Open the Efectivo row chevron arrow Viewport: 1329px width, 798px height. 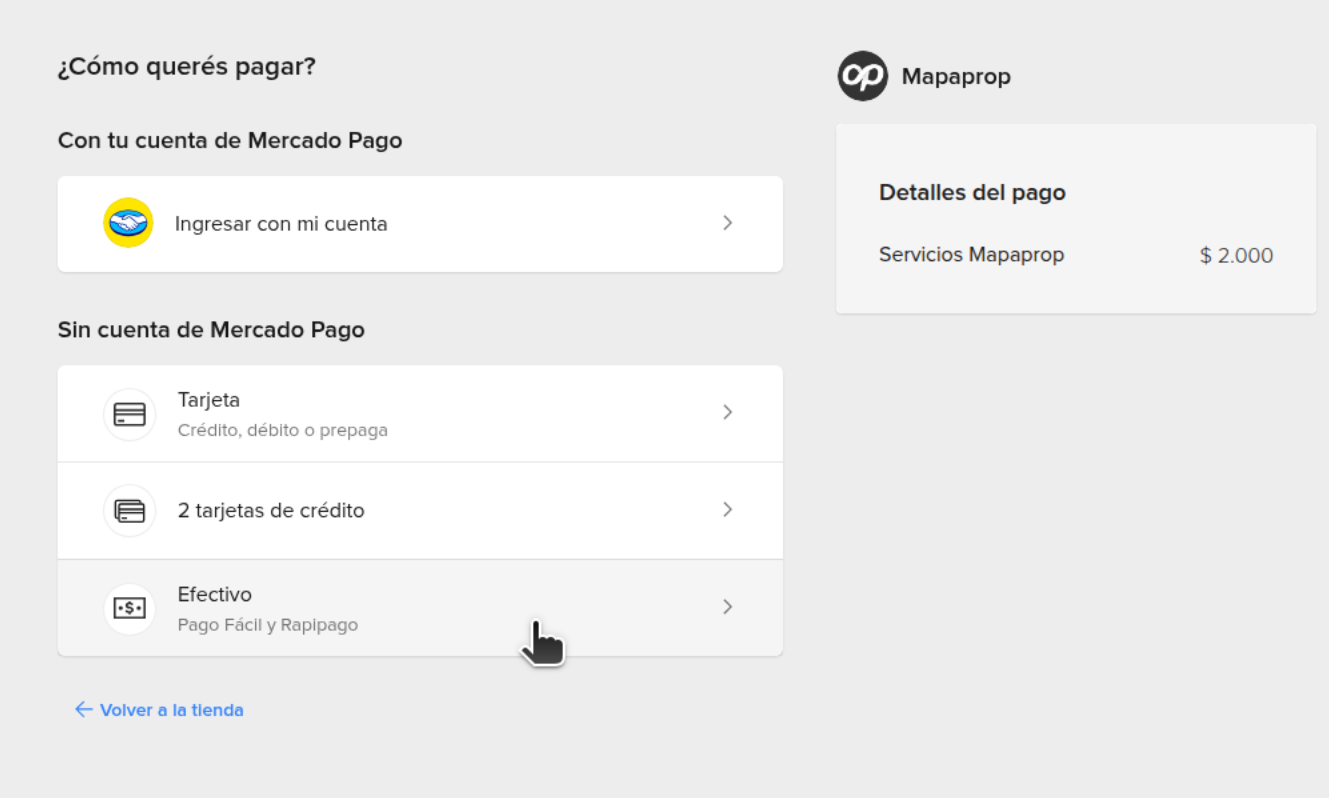click(728, 606)
